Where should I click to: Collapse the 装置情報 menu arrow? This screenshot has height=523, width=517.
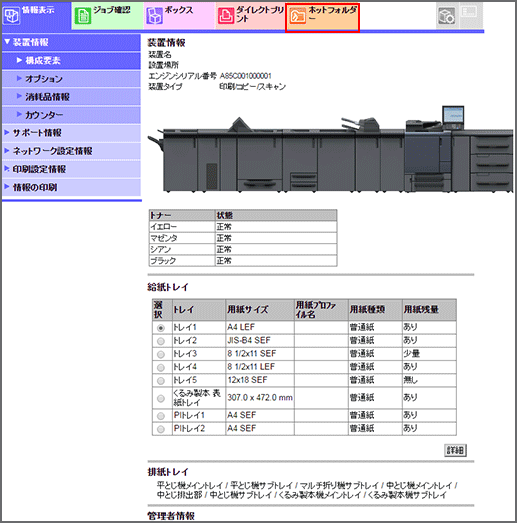point(7,42)
